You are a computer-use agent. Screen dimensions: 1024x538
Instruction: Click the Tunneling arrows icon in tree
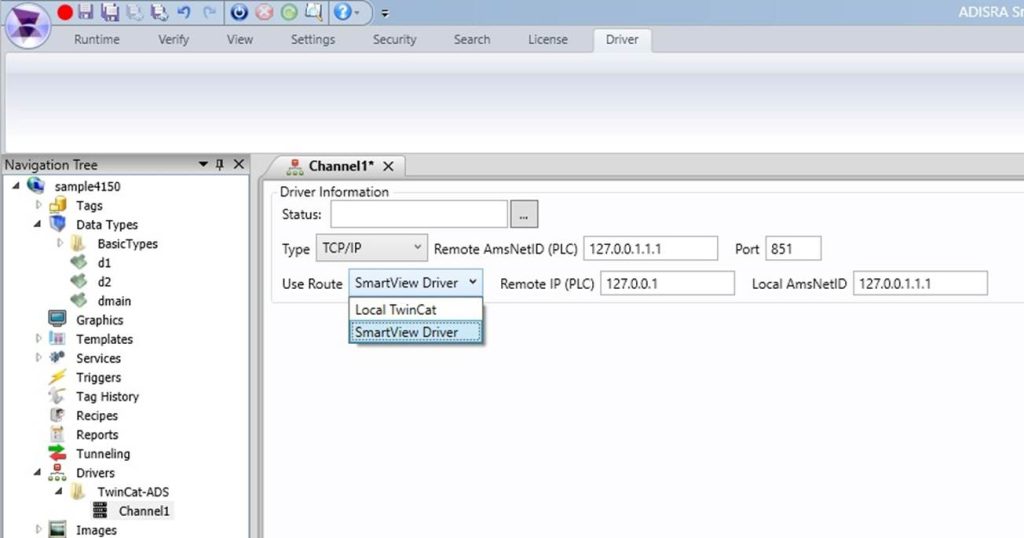[58, 454]
